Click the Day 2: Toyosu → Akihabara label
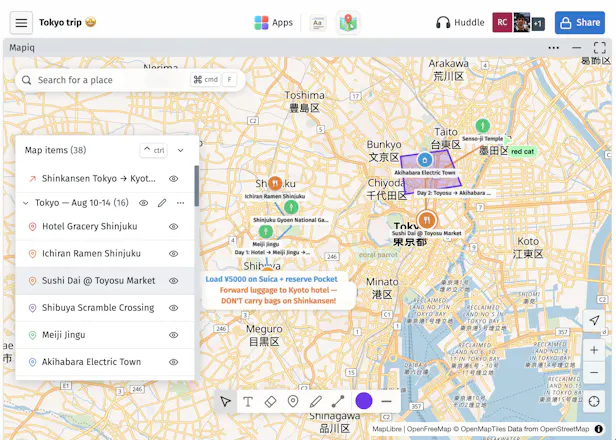Screen dimensions: 616x440 454,193
